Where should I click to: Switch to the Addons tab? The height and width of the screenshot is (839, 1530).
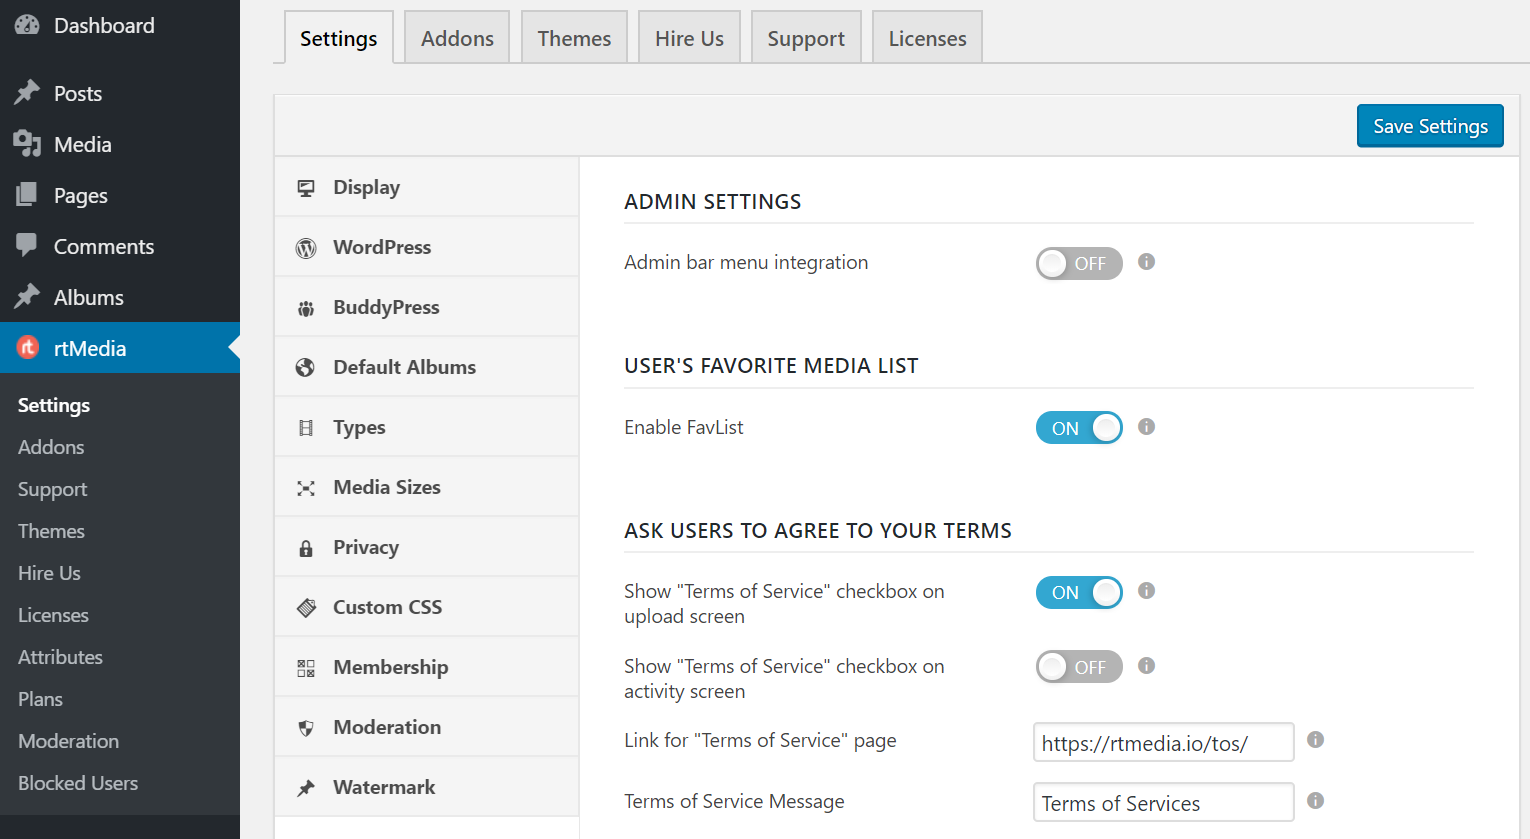tap(456, 37)
